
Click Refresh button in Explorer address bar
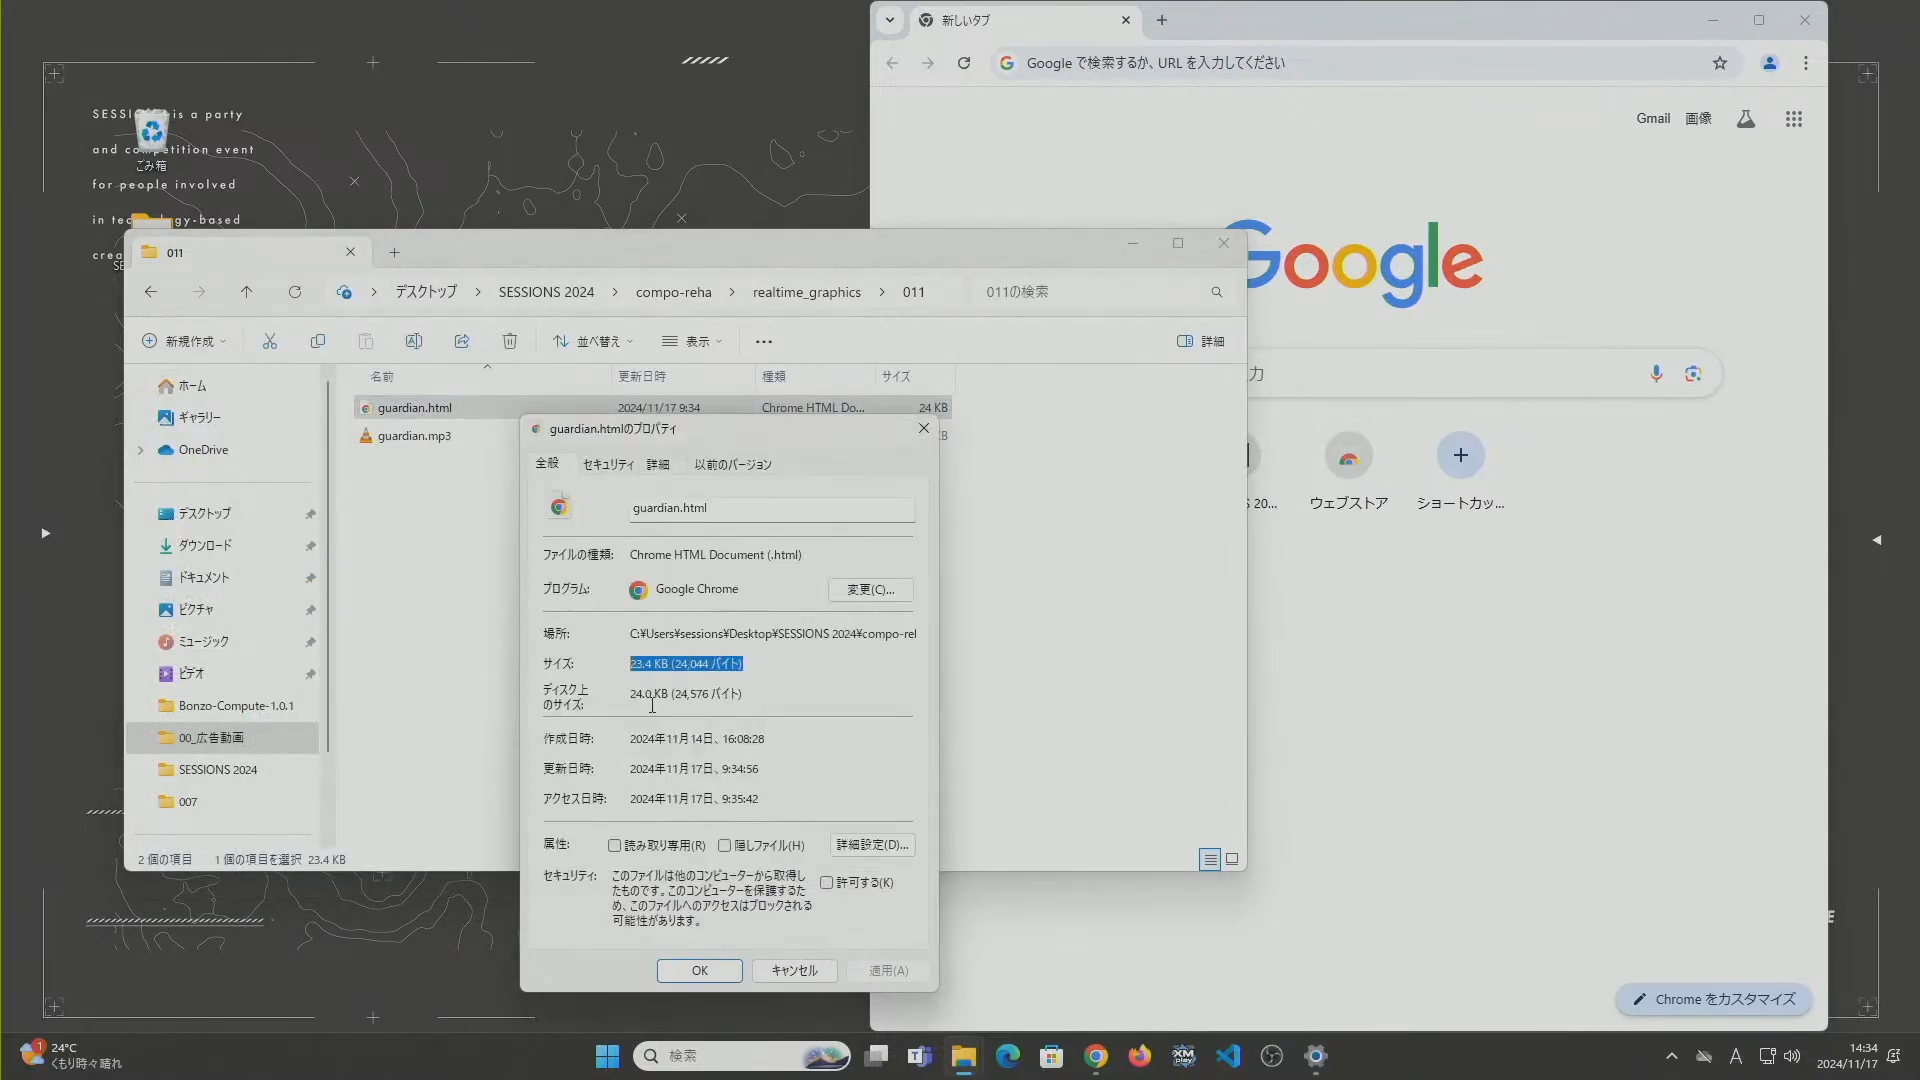point(295,292)
